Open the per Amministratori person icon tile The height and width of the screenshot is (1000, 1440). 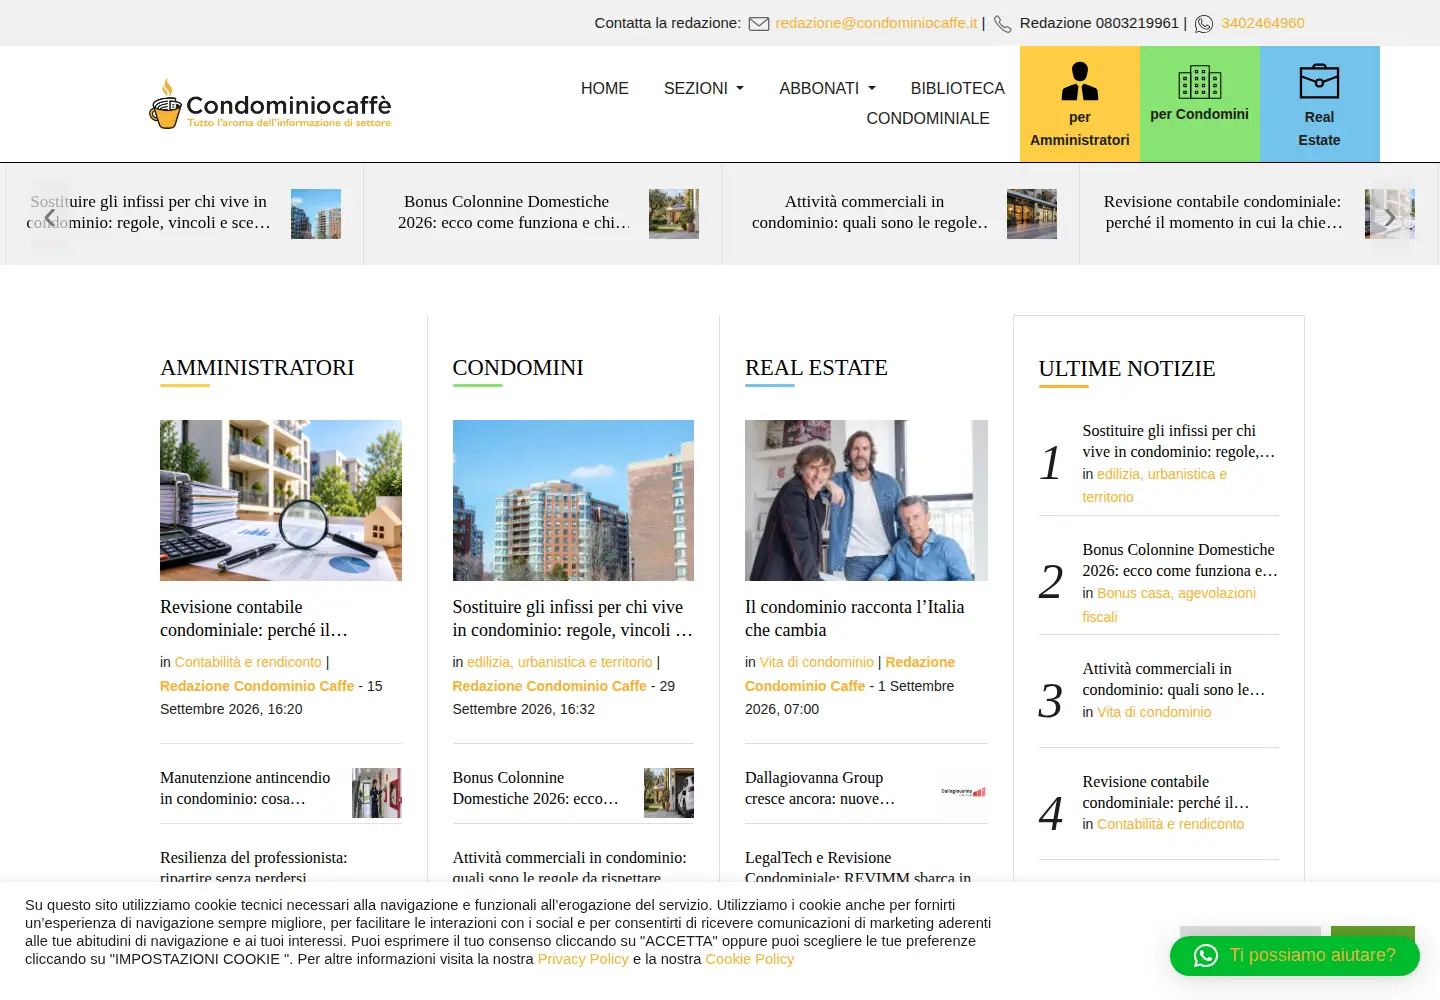click(x=1080, y=104)
